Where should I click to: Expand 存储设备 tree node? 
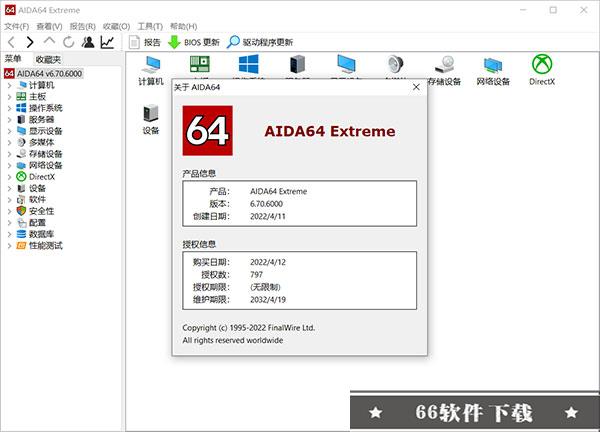coord(10,154)
